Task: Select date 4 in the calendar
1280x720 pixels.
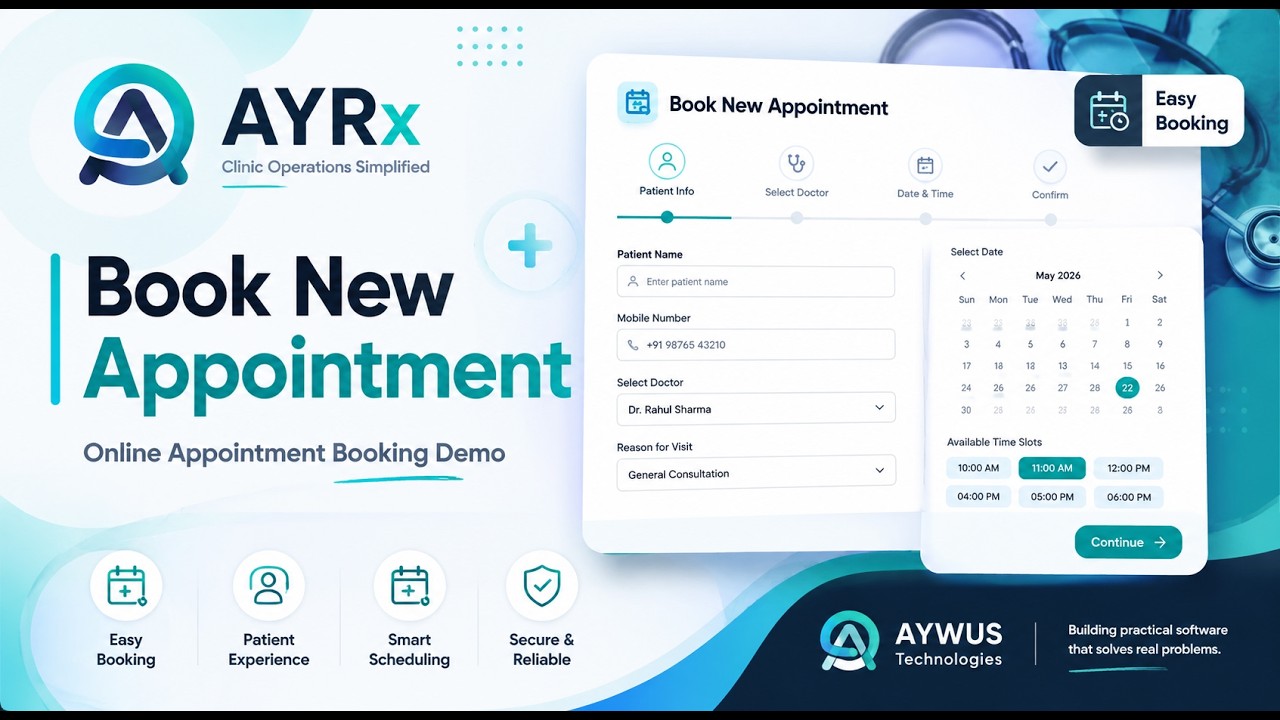Action: [x=998, y=345]
